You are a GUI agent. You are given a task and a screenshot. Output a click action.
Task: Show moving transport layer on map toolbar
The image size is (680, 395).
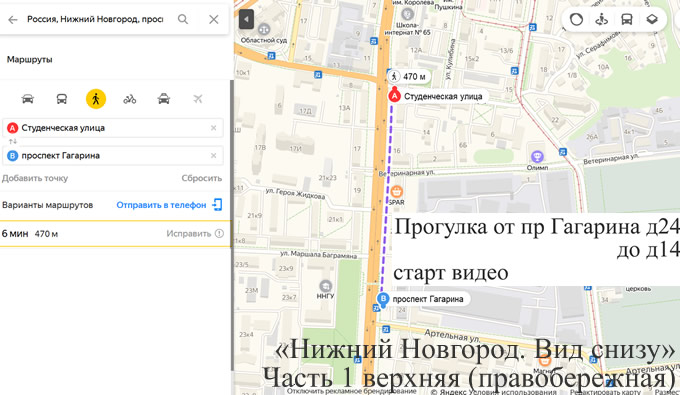coord(627,19)
